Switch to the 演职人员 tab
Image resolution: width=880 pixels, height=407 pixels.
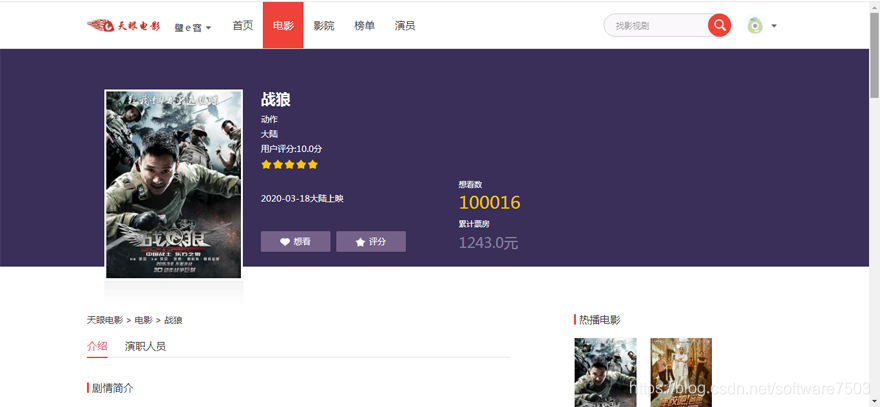[145, 346]
